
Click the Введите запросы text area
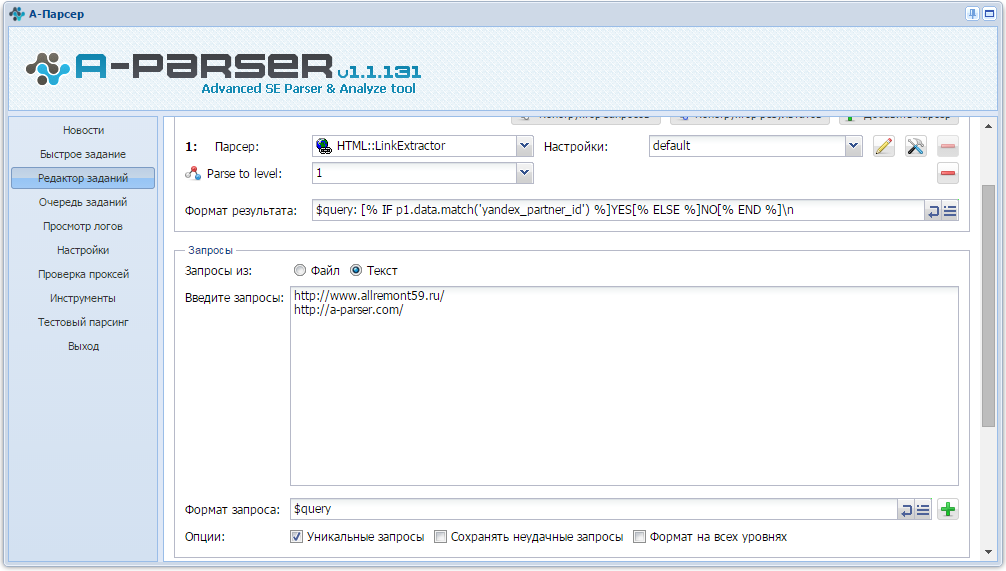(624, 386)
